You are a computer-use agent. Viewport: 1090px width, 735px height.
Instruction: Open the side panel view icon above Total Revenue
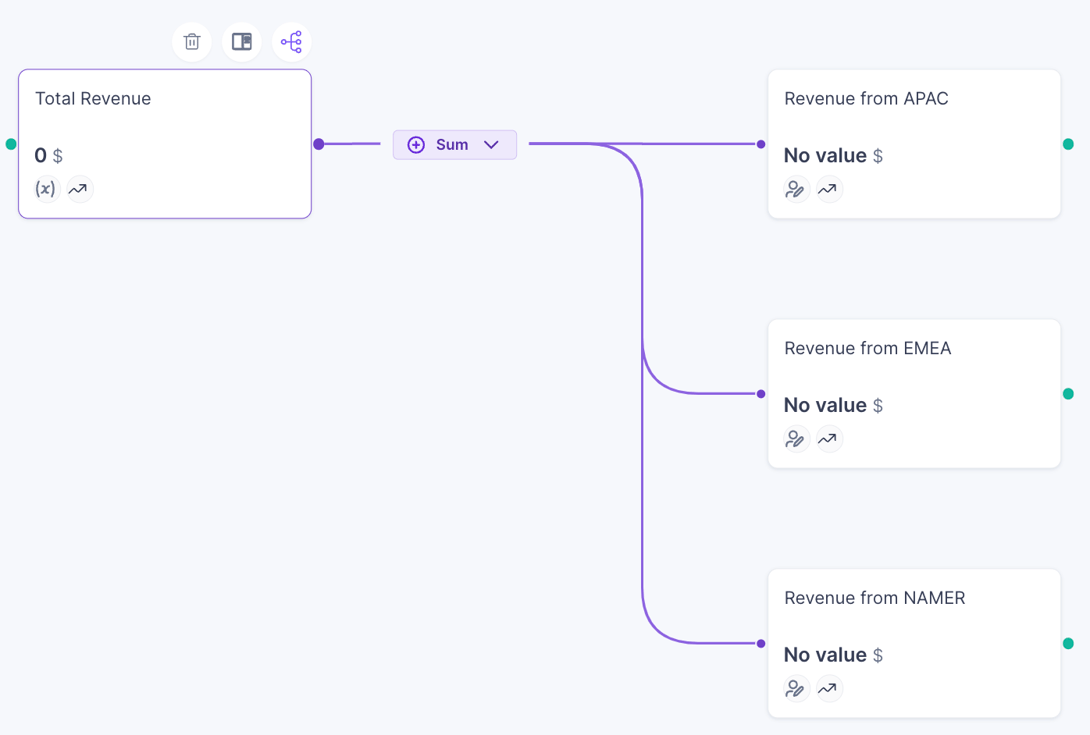click(x=241, y=42)
